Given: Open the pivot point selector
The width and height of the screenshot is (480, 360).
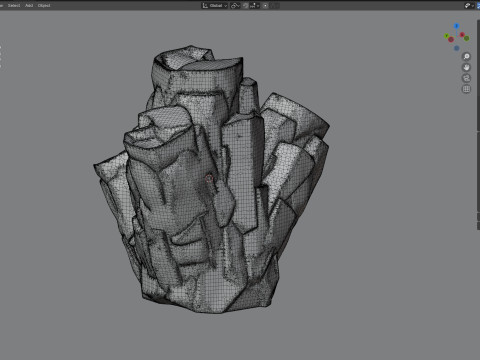Looking at the screenshot, I should [x=235, y=6].
